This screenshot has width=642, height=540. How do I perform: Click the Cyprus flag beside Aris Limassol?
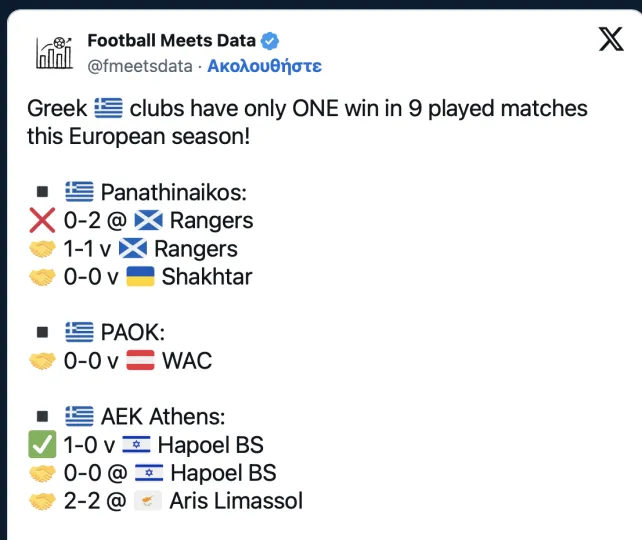tap(148, 501)
